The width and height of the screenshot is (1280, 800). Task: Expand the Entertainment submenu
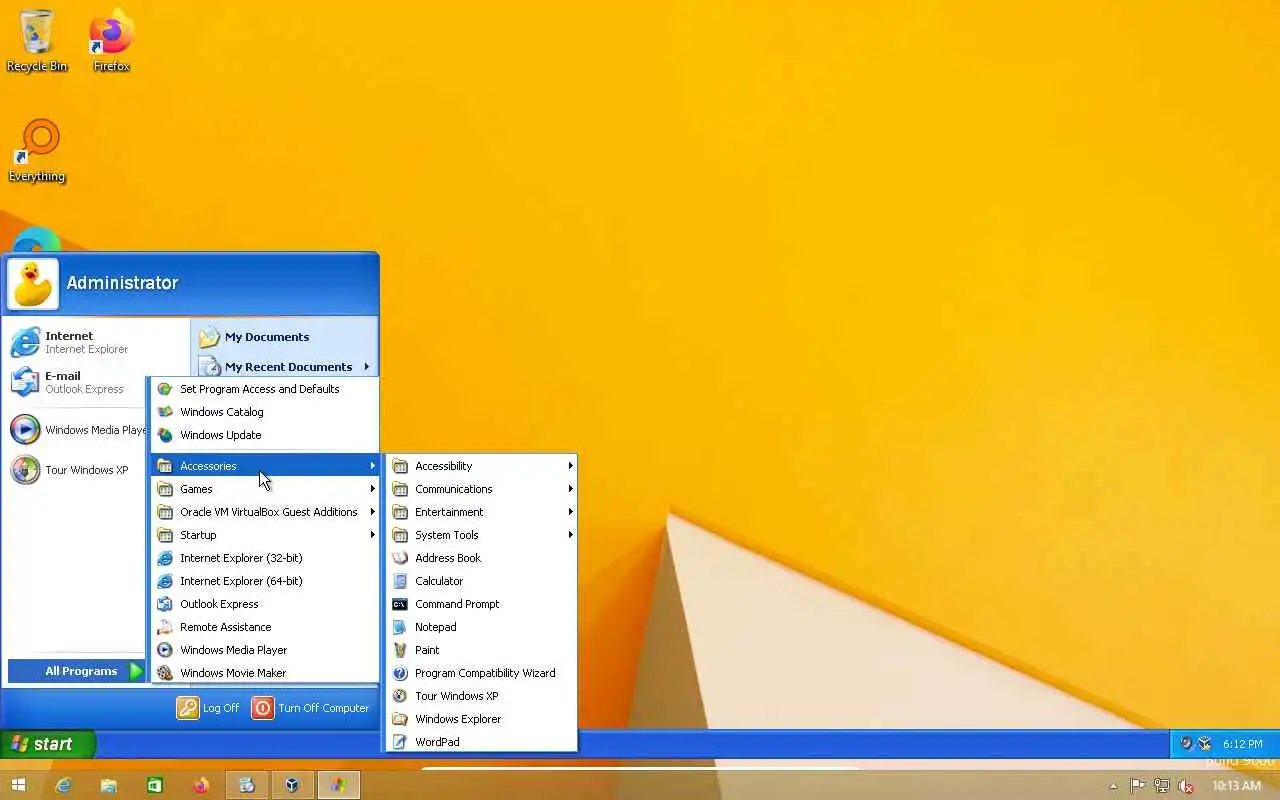click(x=482, y=512)
